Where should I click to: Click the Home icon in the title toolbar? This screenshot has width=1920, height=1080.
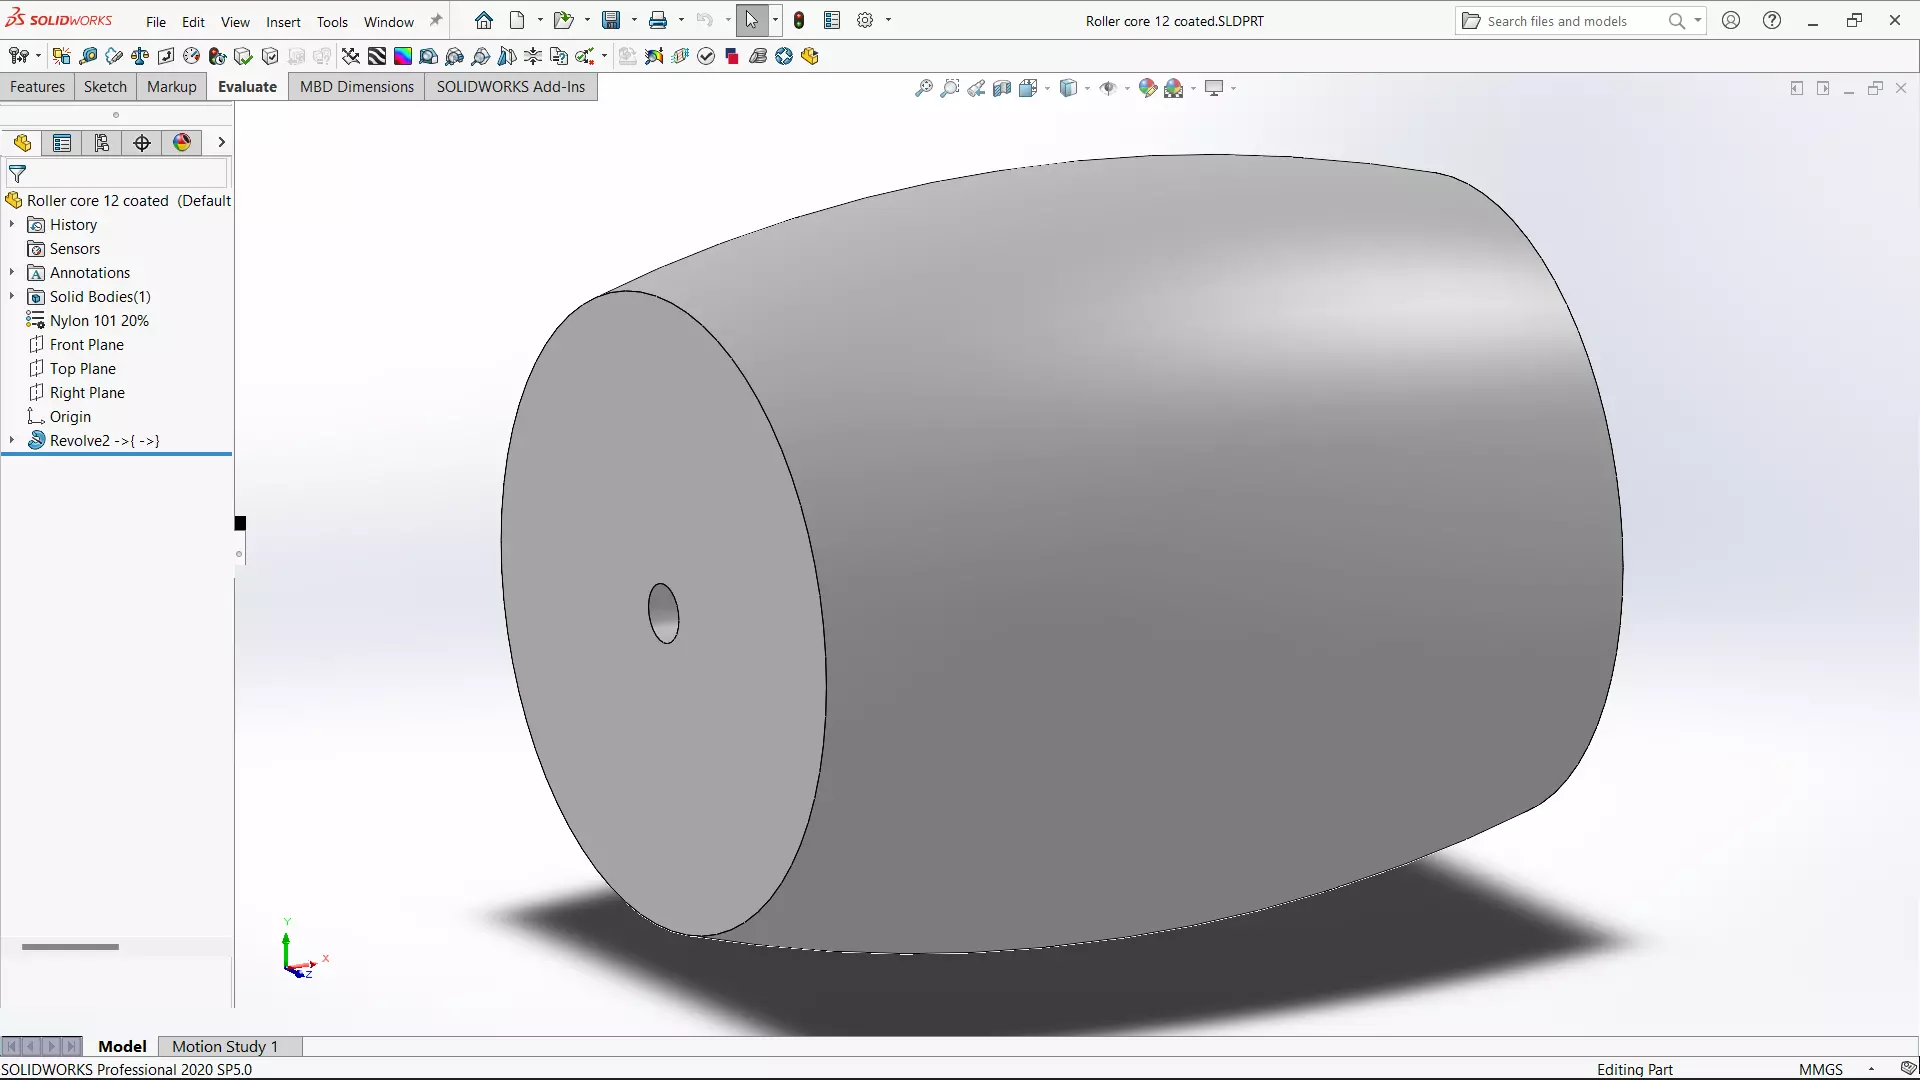(484, 20)
